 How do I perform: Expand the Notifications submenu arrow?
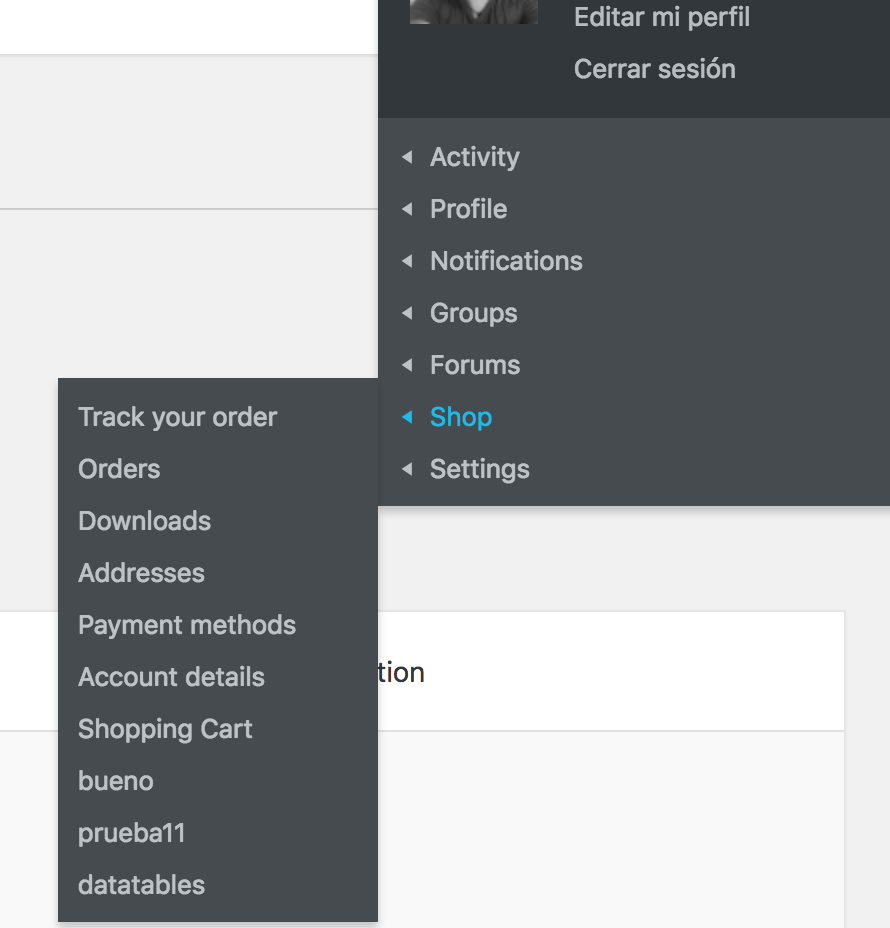point(407,261)
